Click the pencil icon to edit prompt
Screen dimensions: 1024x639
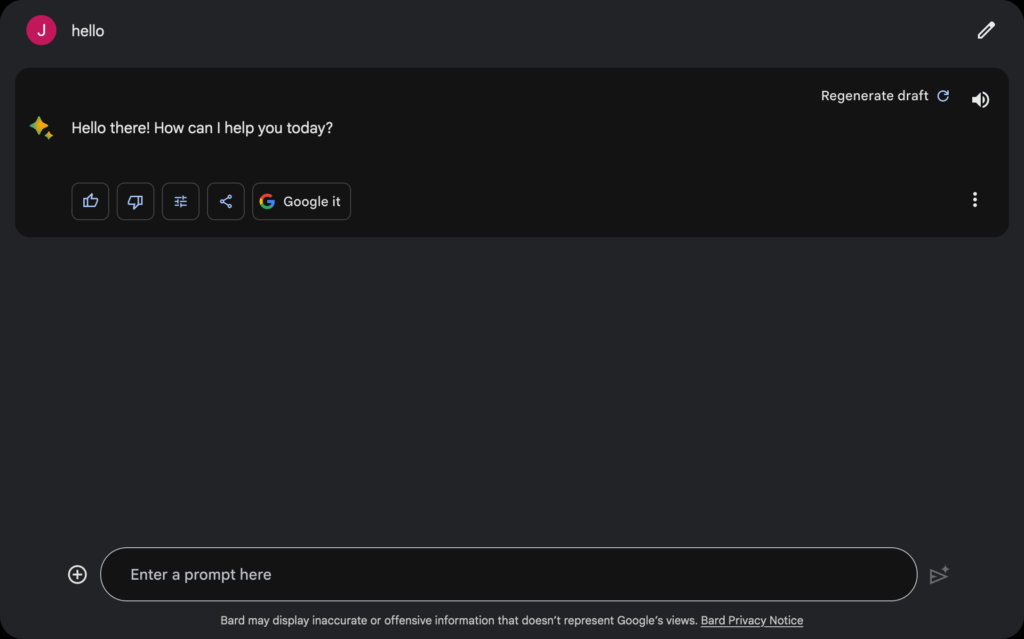coord(986,30)
